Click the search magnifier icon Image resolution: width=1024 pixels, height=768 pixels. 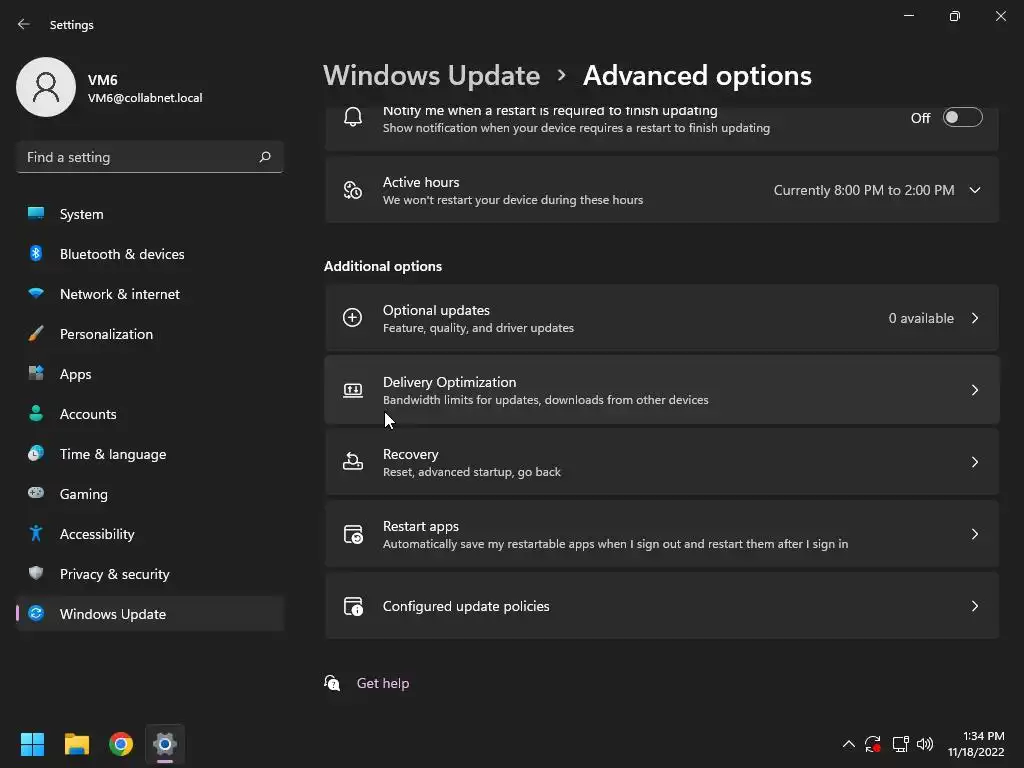(264, 157)
